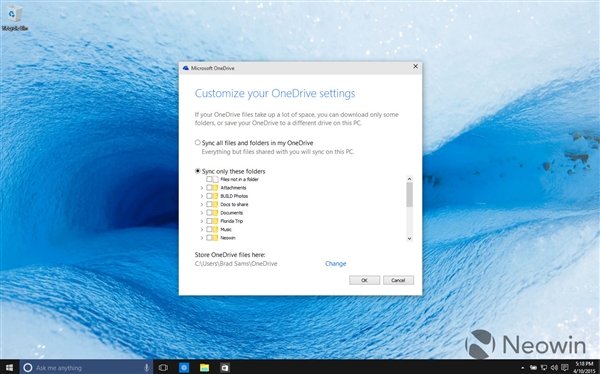600x374 pixels.
Task: Close the Microsoft OneDrive dialog
Action: click(415, 67)
